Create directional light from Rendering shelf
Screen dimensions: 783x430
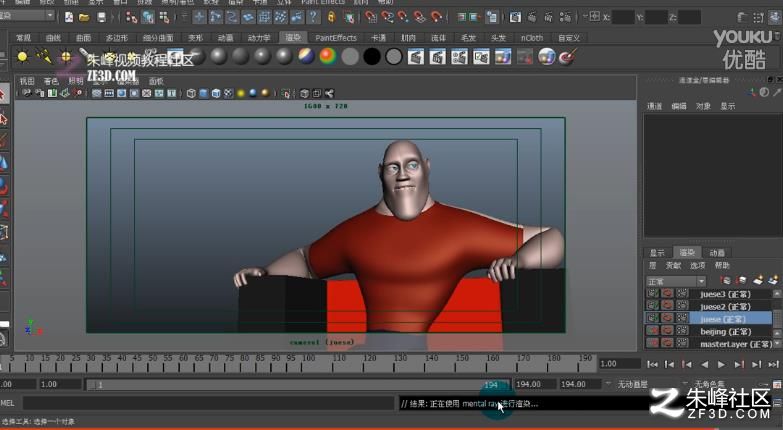coord(44,57)
